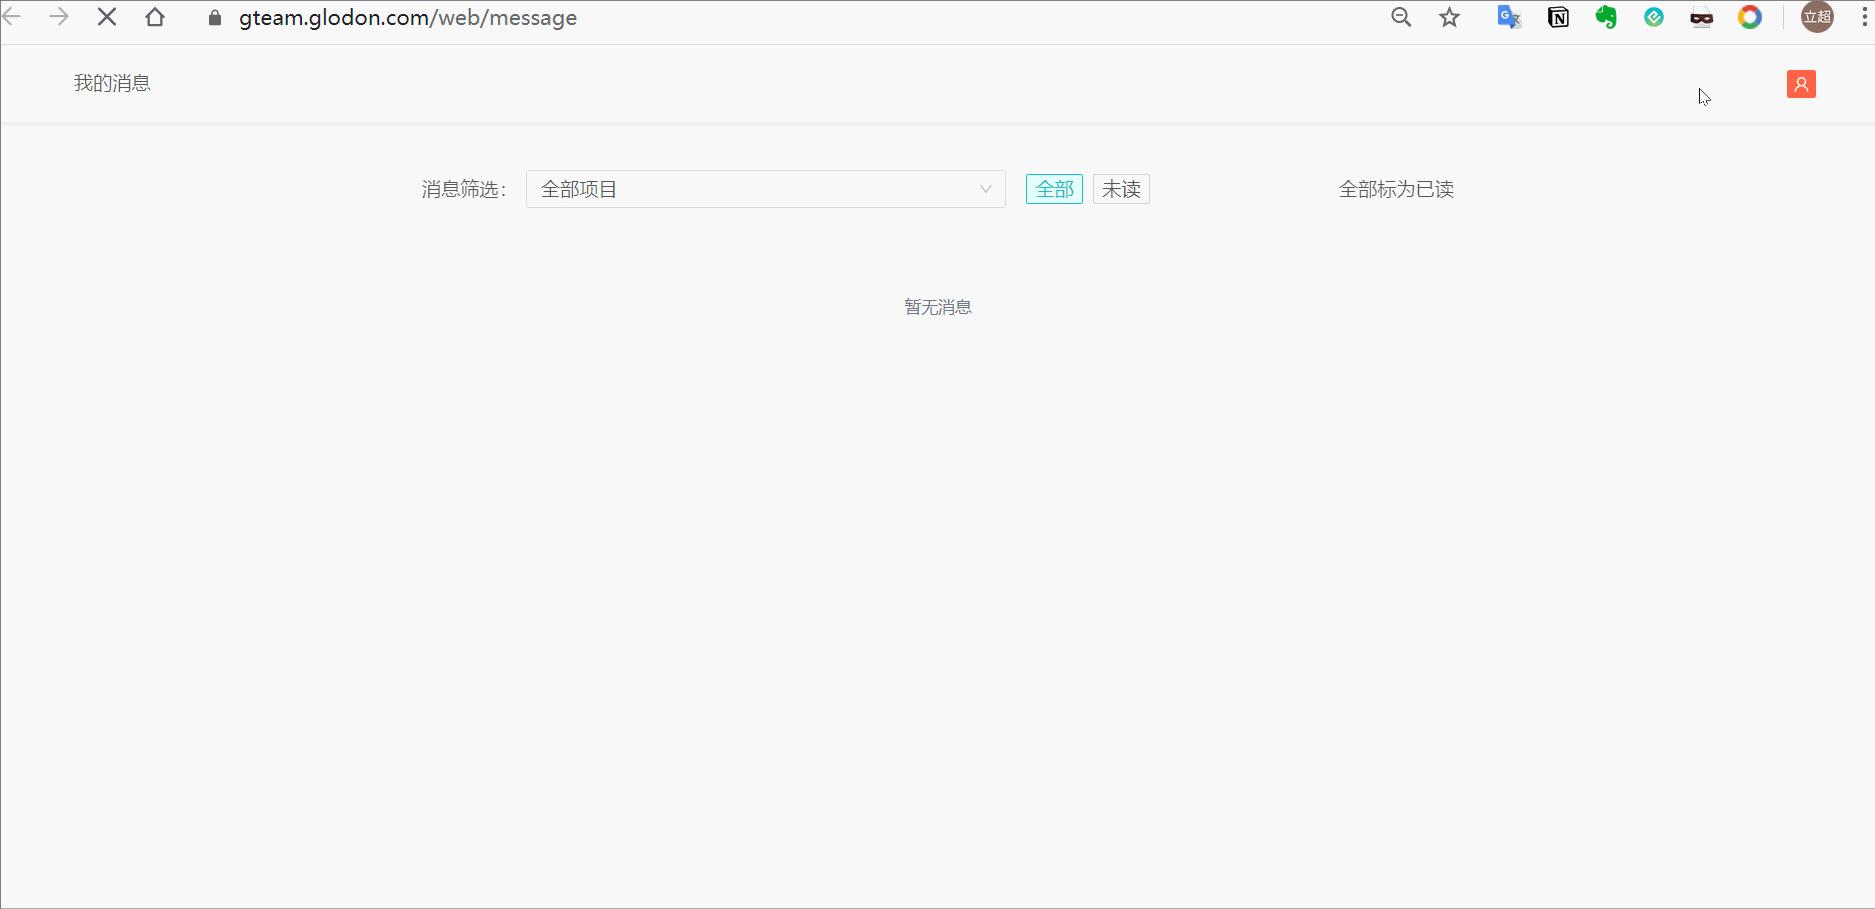Screen dimensions: 1875x909
Task: Select the 全部 filter button
Action: [1054, 189]
